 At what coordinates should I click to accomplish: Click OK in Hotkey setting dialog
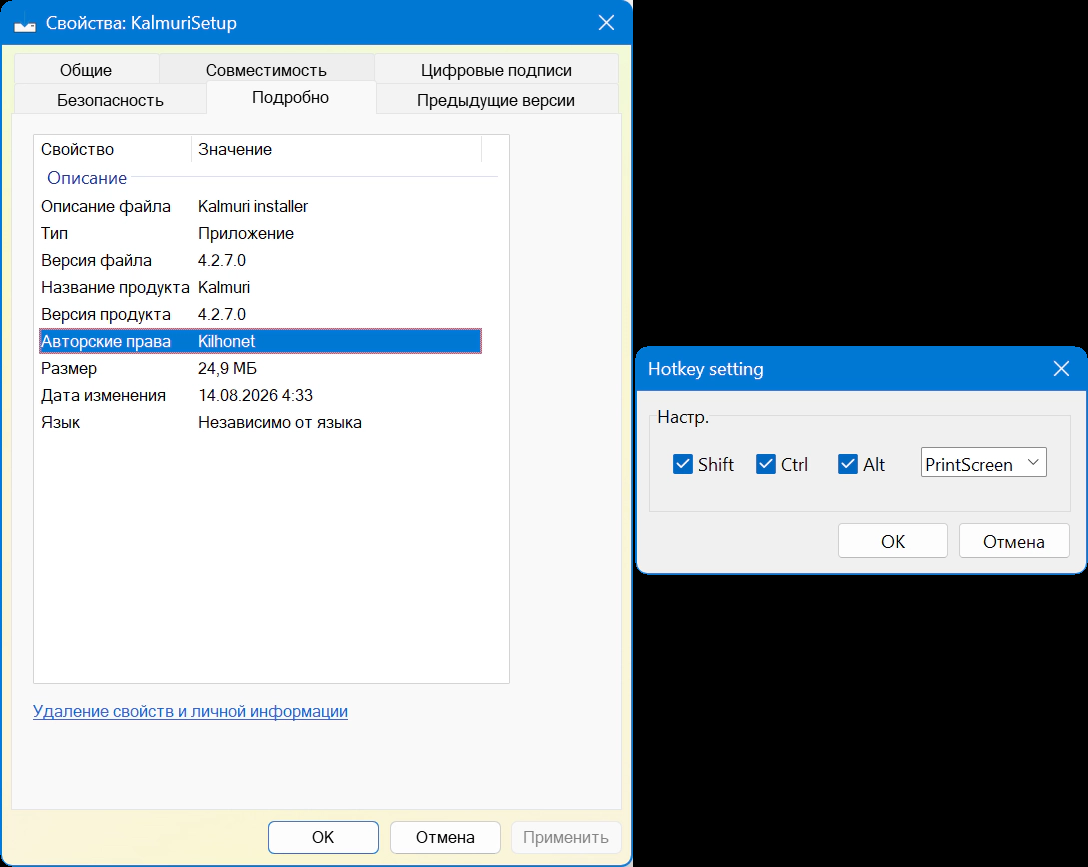[x=893, y=541]
